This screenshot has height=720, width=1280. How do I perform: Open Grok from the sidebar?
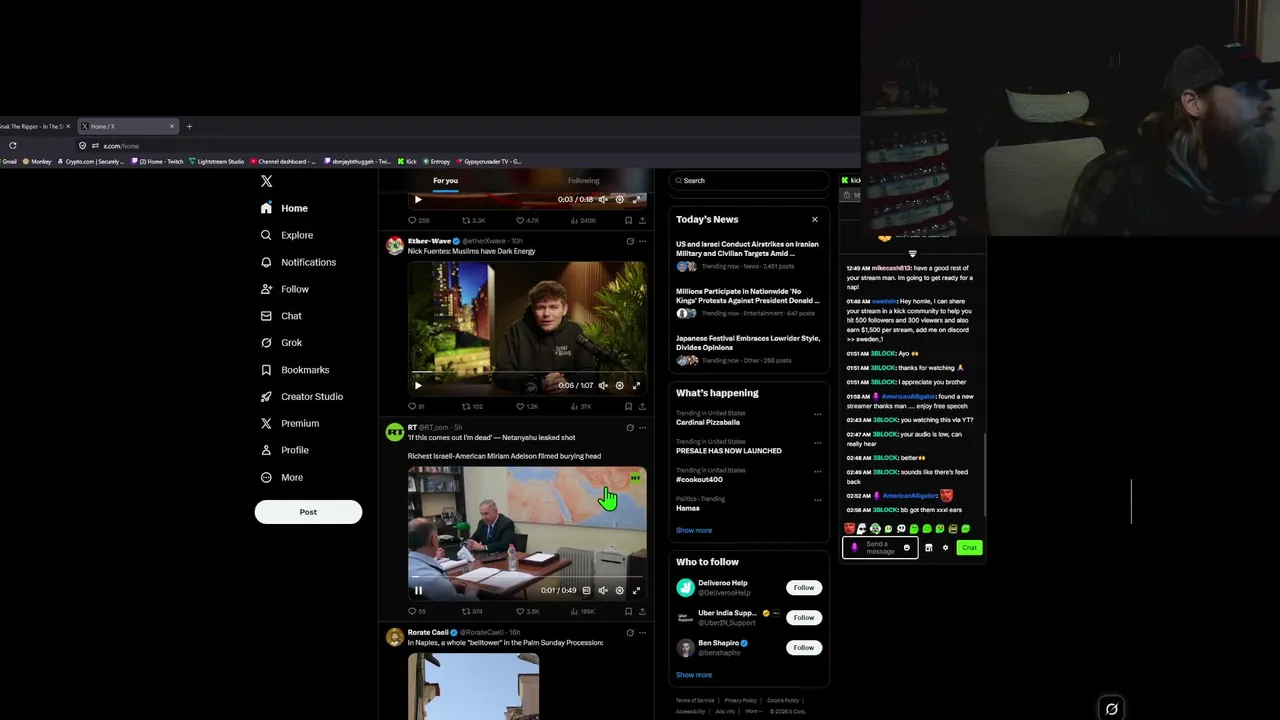(x=281, y=343)
